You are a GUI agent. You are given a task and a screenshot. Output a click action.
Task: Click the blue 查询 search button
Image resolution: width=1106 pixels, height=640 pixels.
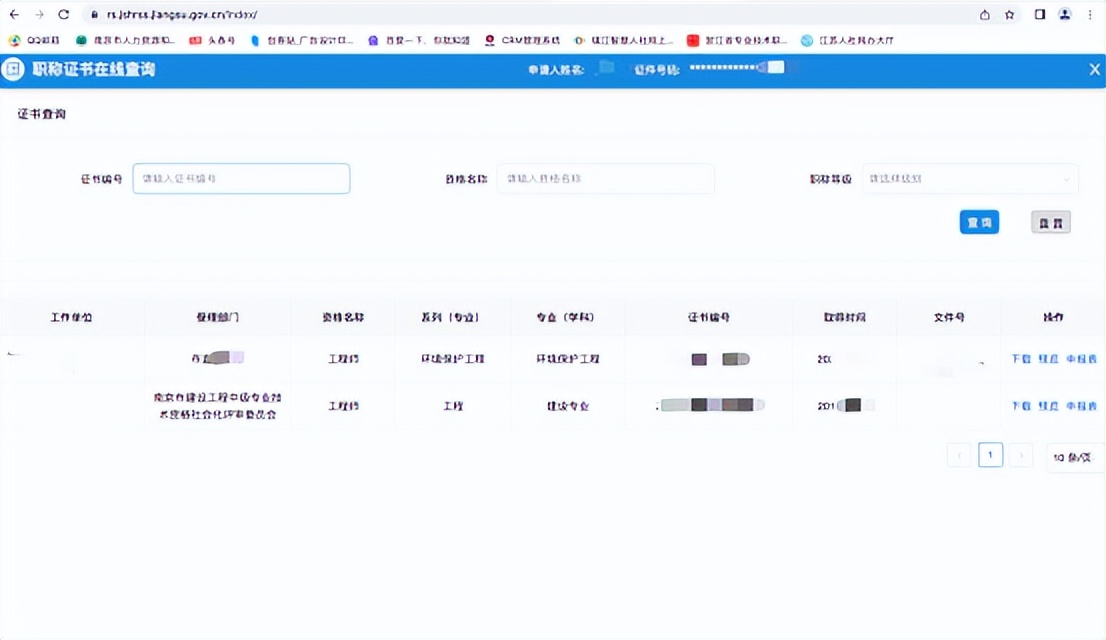979,222
